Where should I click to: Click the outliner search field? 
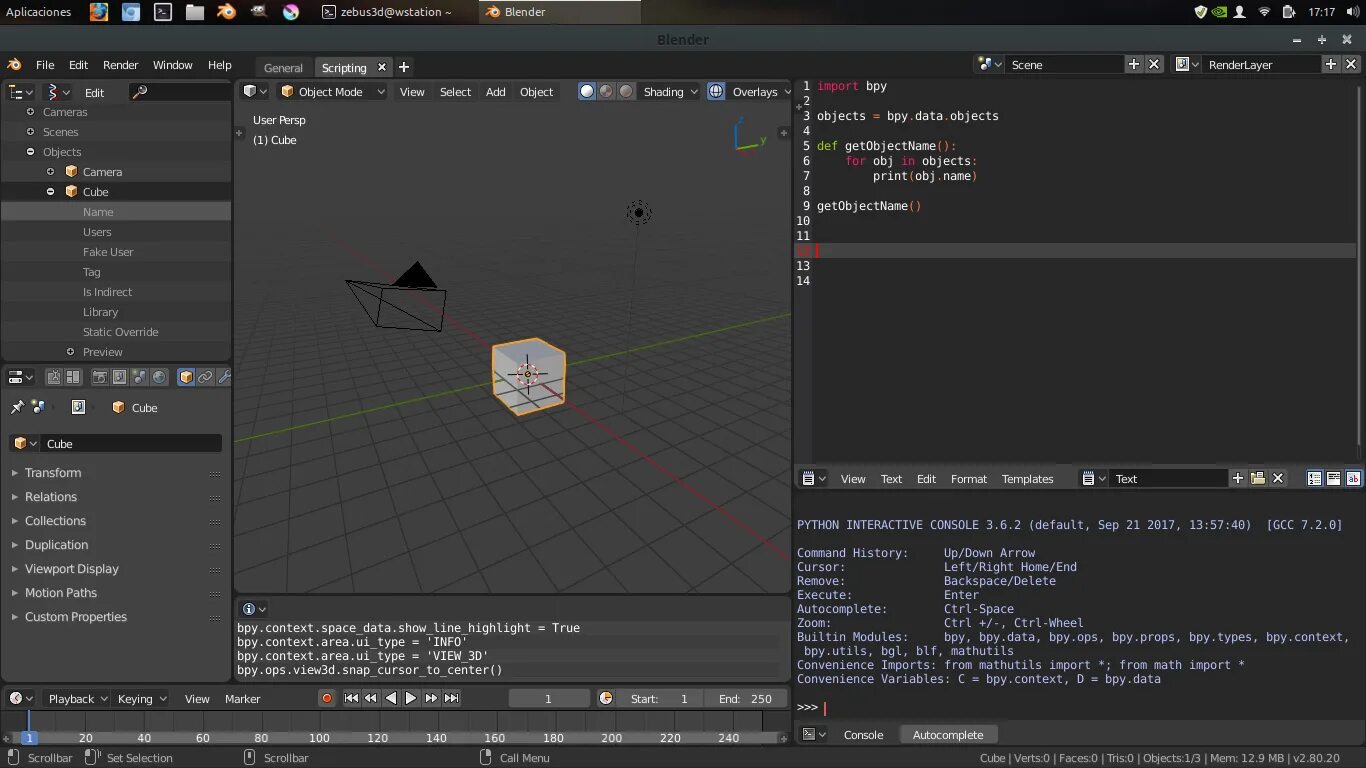(180, 91)
